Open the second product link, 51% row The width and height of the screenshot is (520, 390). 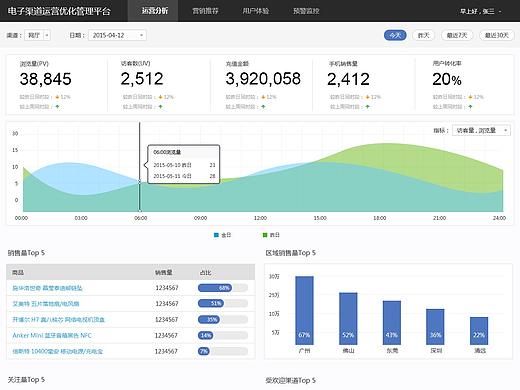(46, 304)
